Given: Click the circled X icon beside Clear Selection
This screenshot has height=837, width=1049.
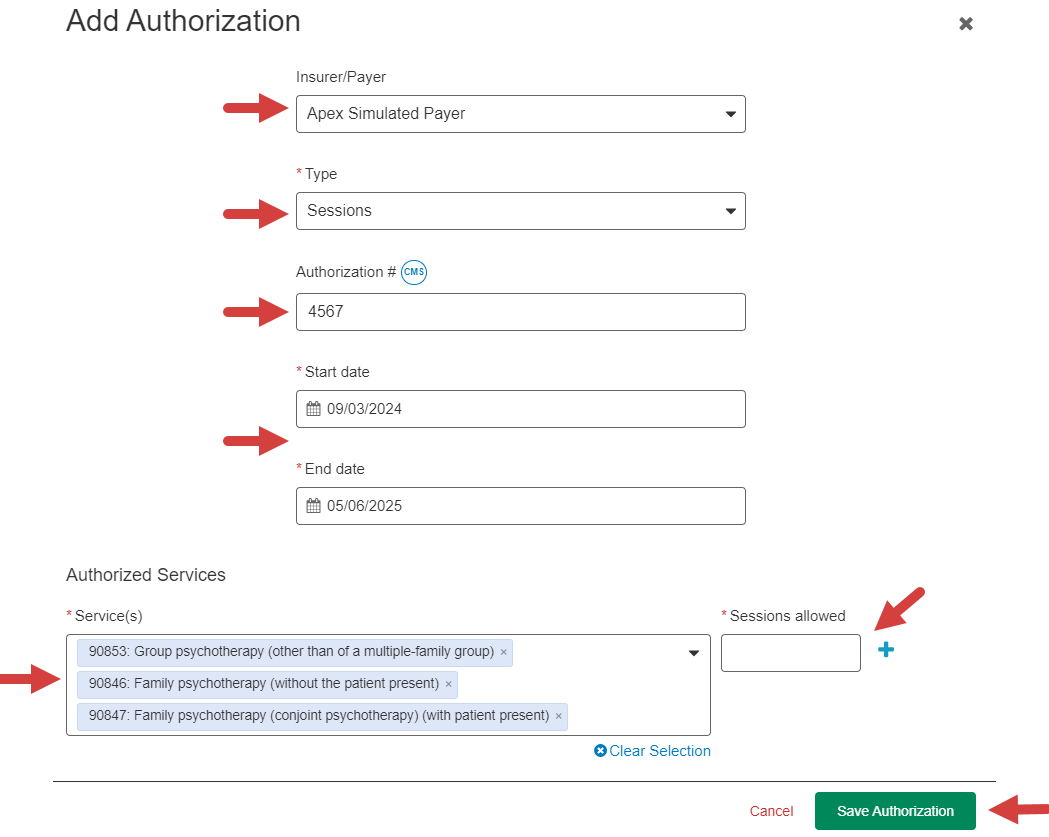Looking at the screenshot, I should 601,751.
